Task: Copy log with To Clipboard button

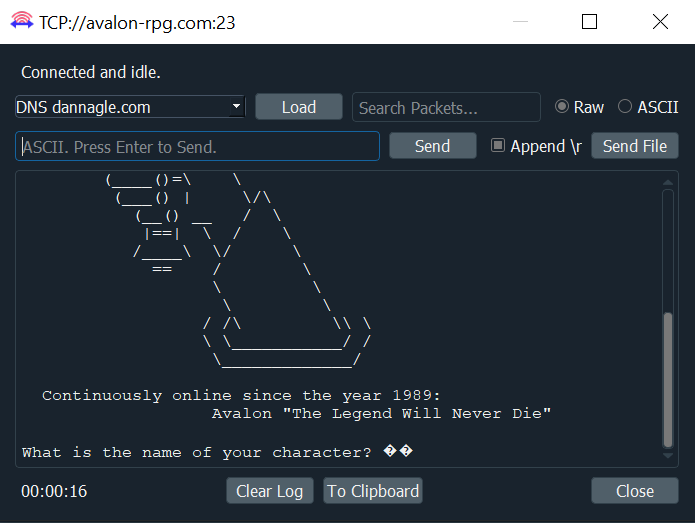Action: [373, 491]
